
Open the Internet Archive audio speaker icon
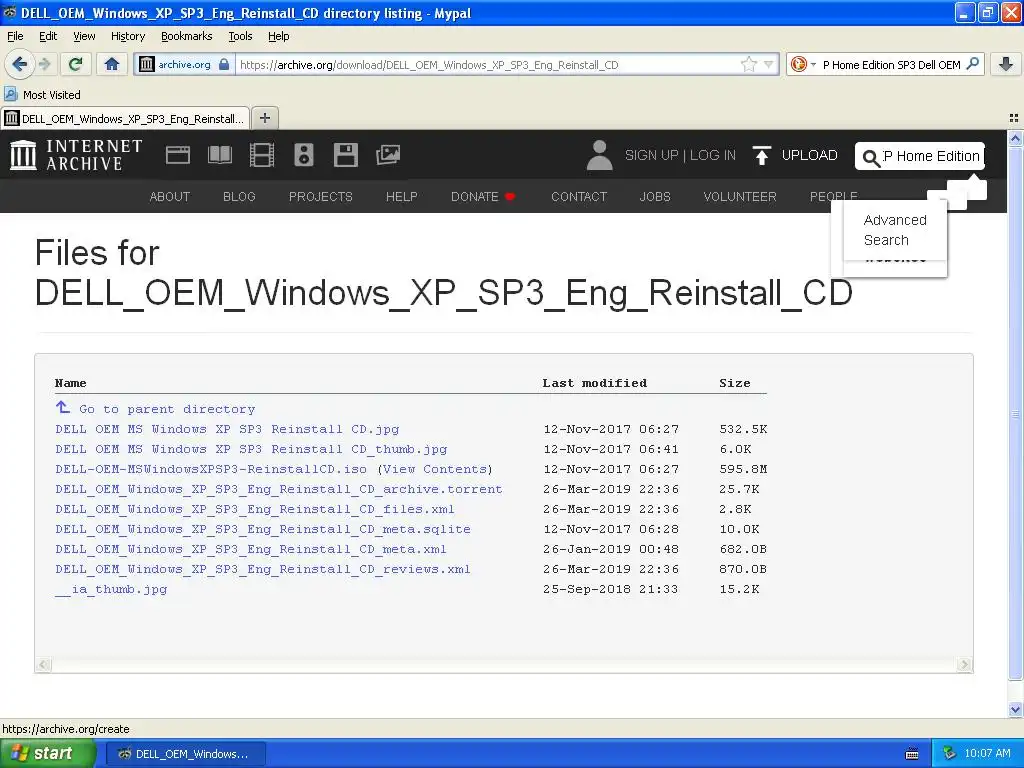coord(304,155)
